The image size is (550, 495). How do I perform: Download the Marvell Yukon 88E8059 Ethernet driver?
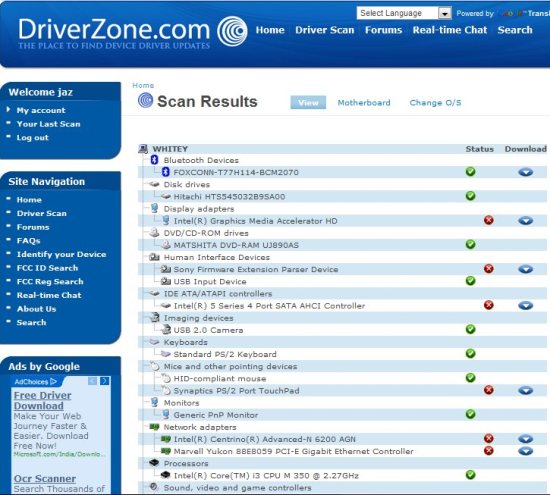525,451
